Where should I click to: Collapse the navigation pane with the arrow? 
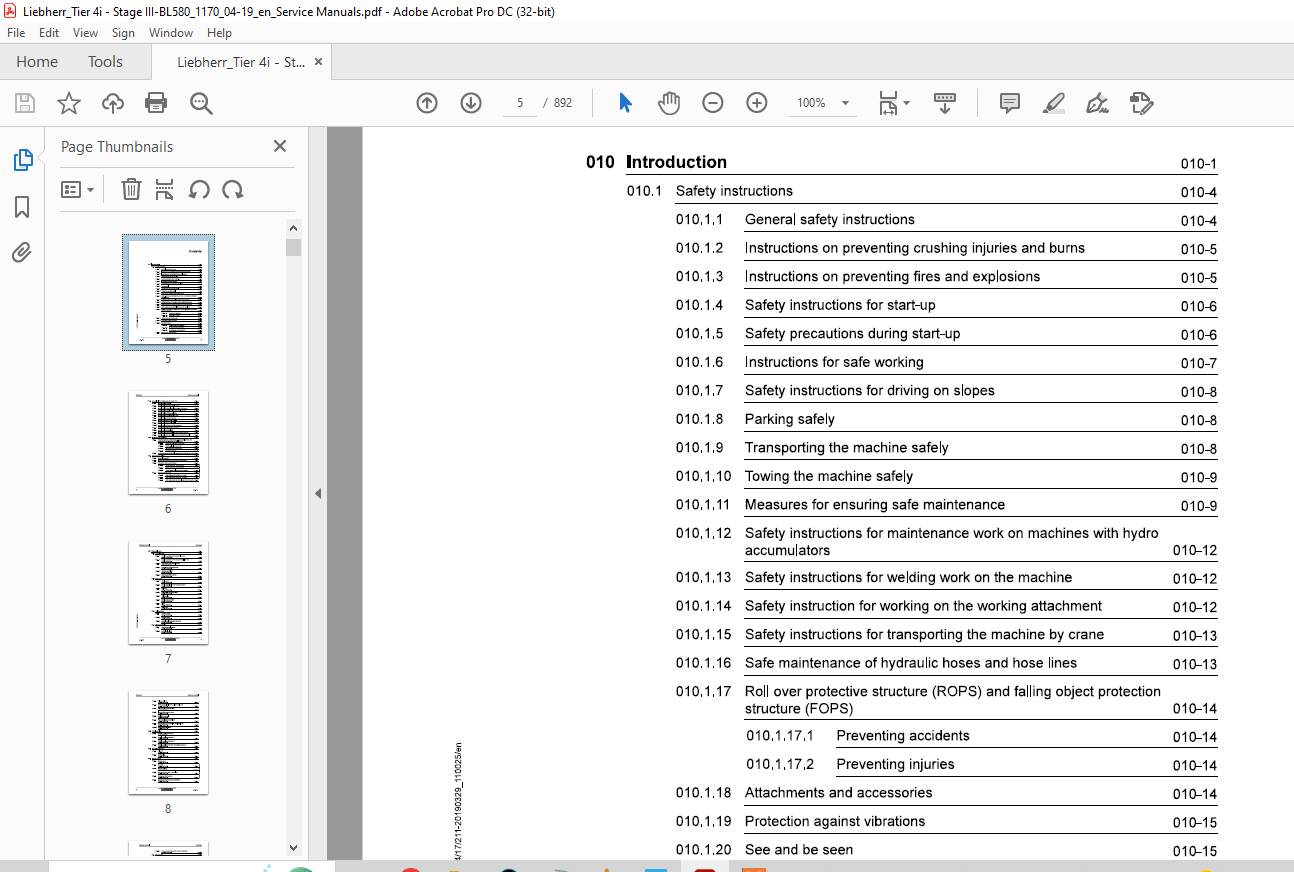(318, 493)
